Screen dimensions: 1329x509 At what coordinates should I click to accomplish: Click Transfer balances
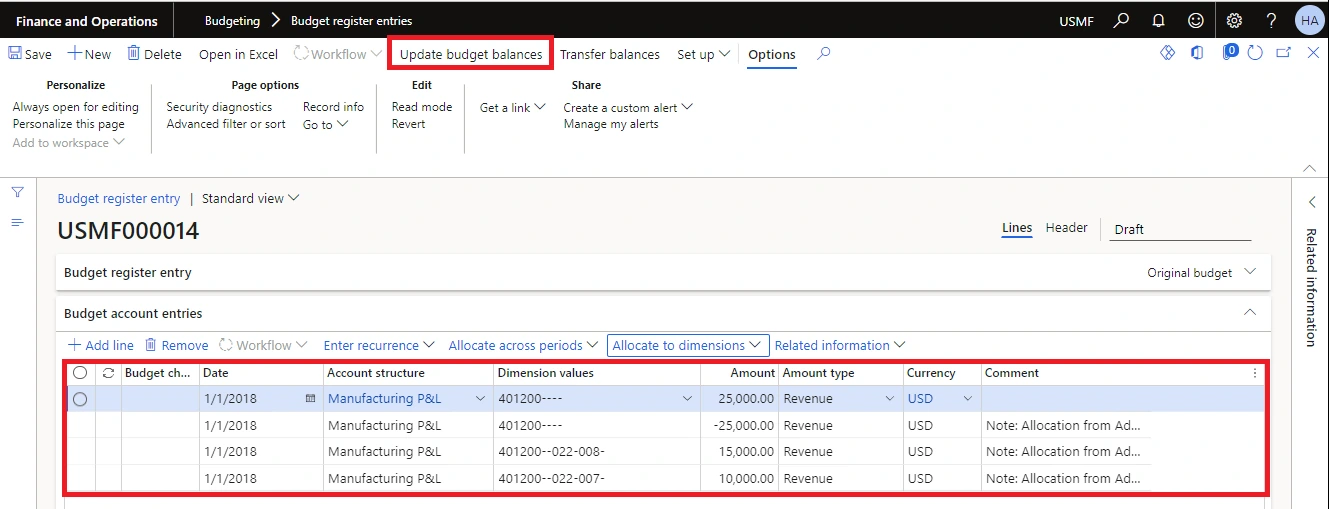coord(610,54)
